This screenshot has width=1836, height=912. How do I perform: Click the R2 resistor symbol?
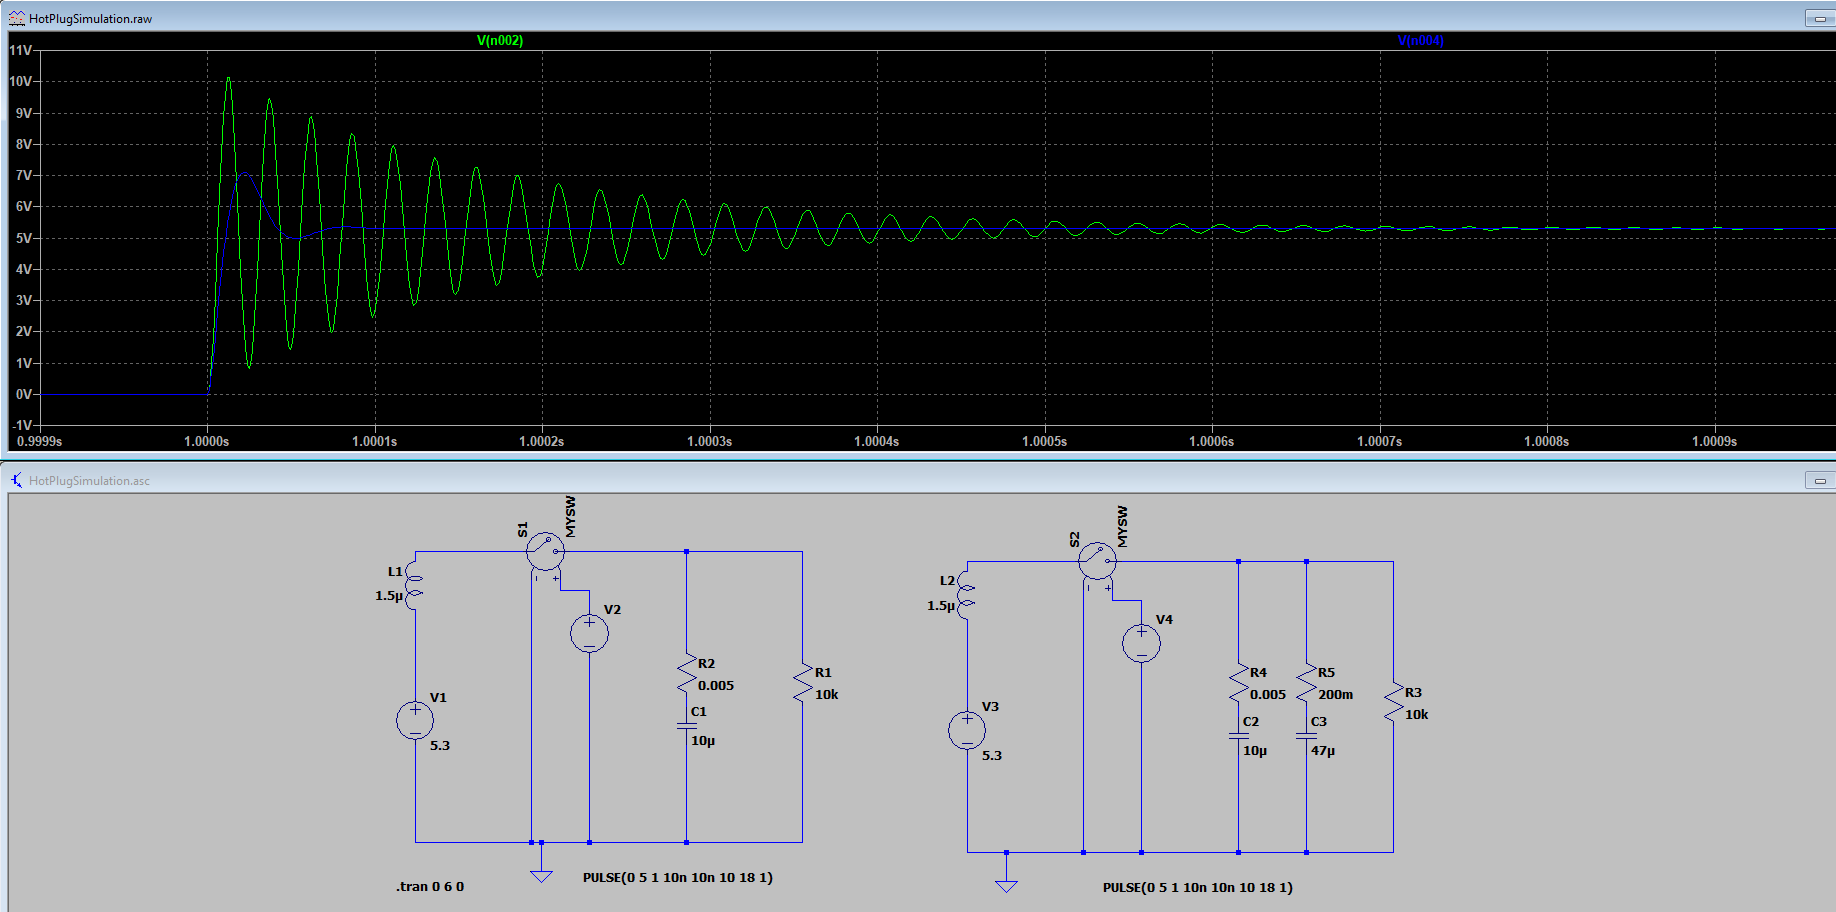click(x=686, y=674)
